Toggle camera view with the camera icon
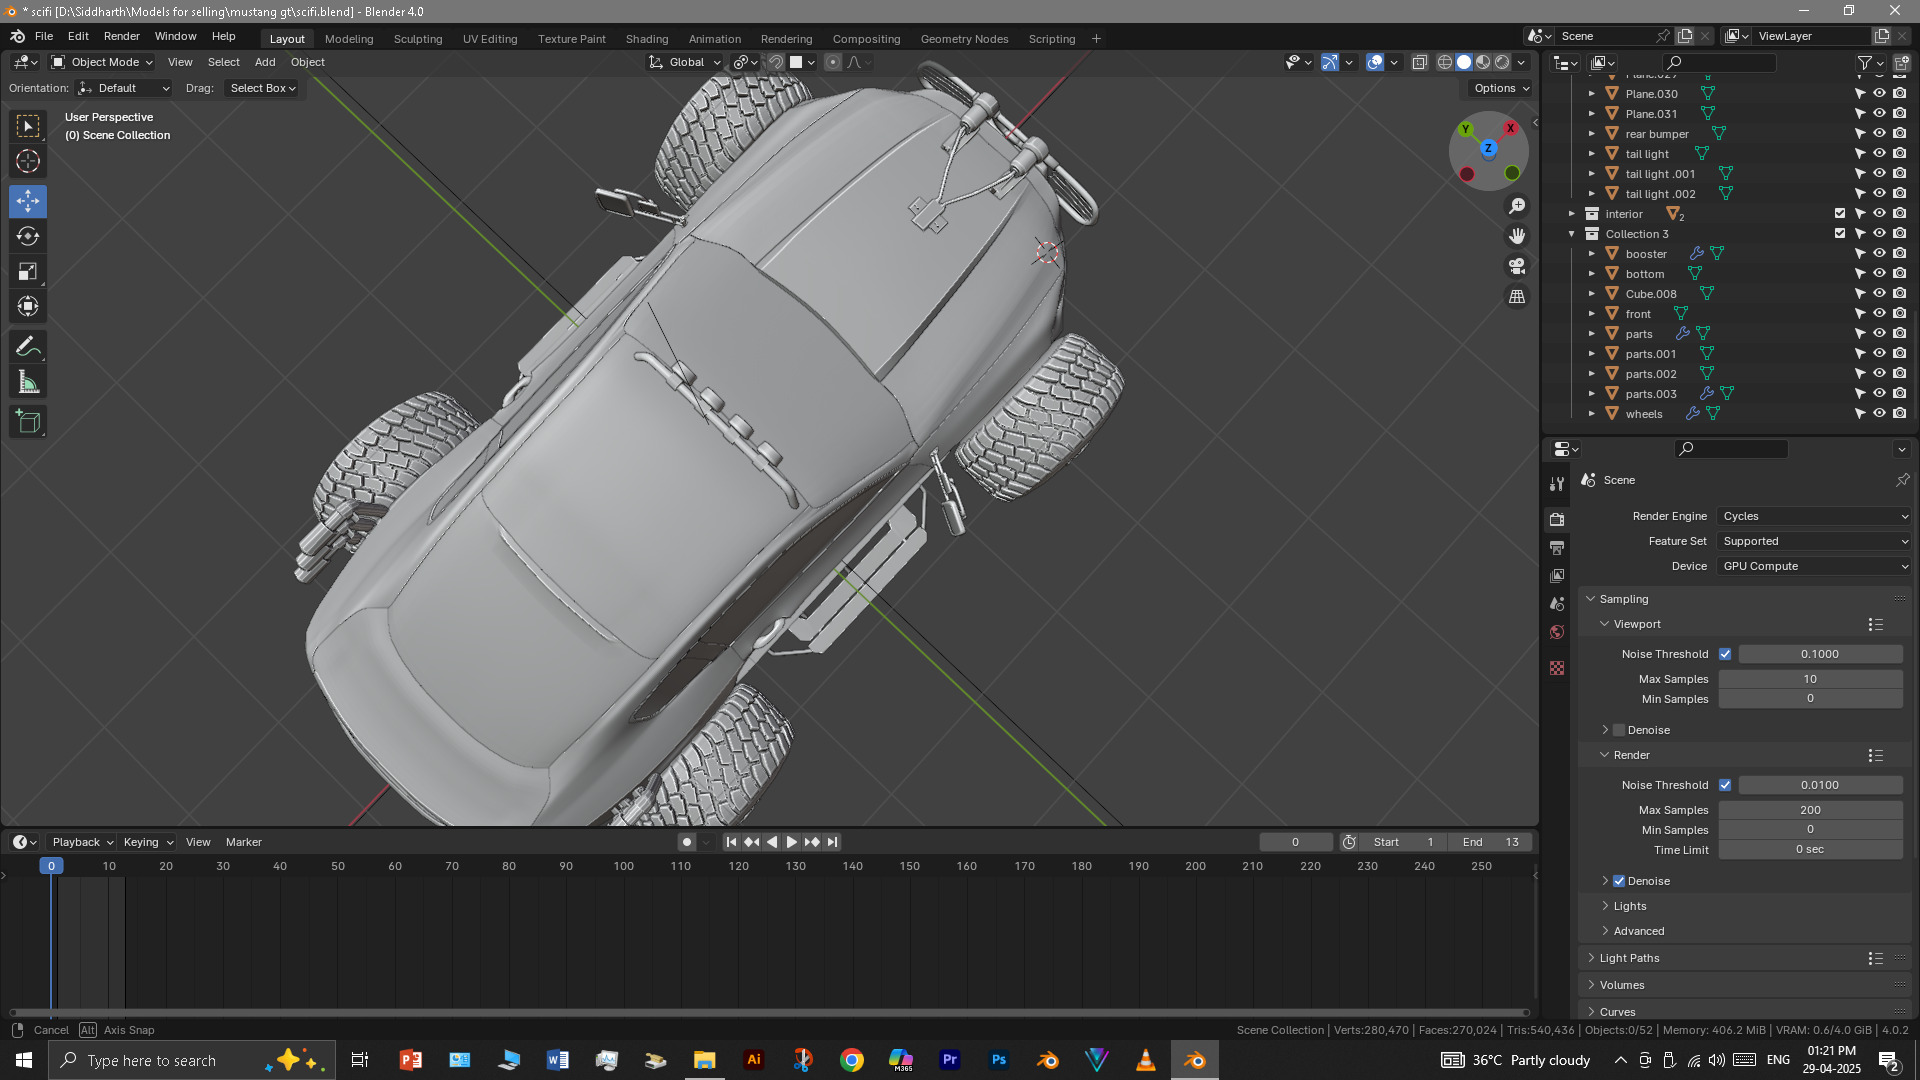 [x=1517, y=266]
